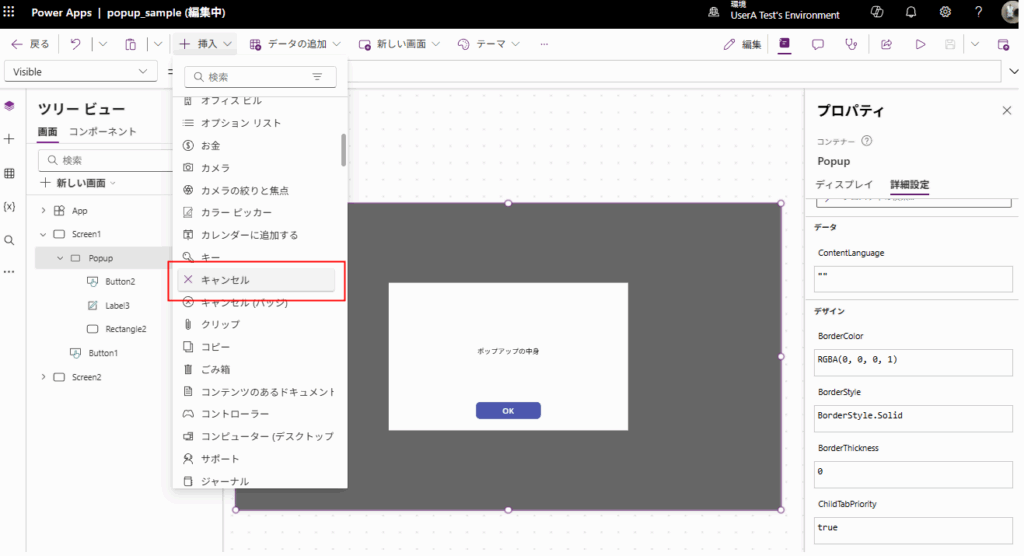Viewport: 1024px width, 556px height.
Task: Open the app checker stethoscope icon
Action: (x=851, y=44)
